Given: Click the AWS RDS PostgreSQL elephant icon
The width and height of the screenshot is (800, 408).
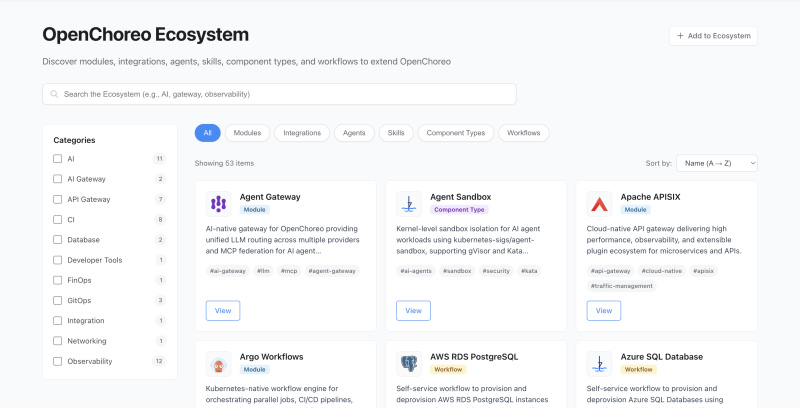Looking at the screenshot, I should 409,364.
